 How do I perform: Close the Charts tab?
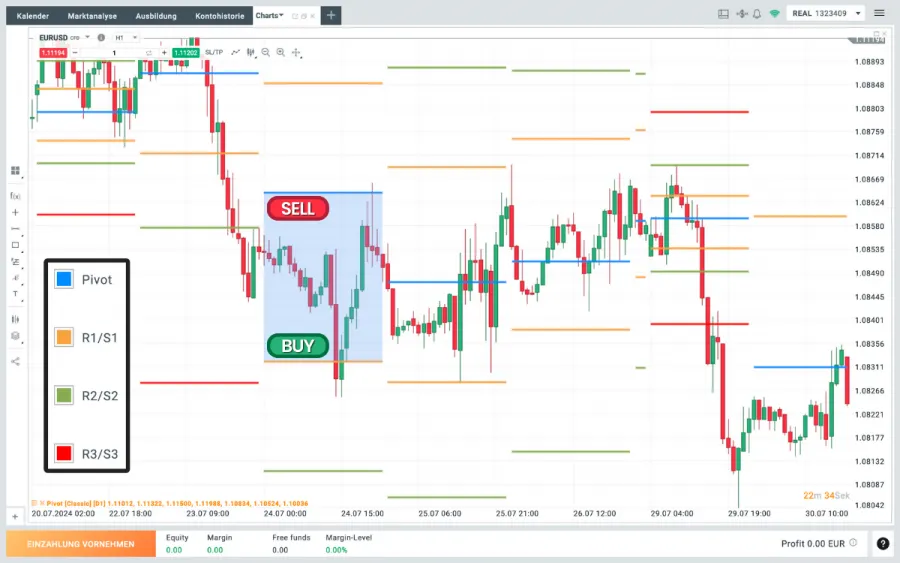pos(312,16)
